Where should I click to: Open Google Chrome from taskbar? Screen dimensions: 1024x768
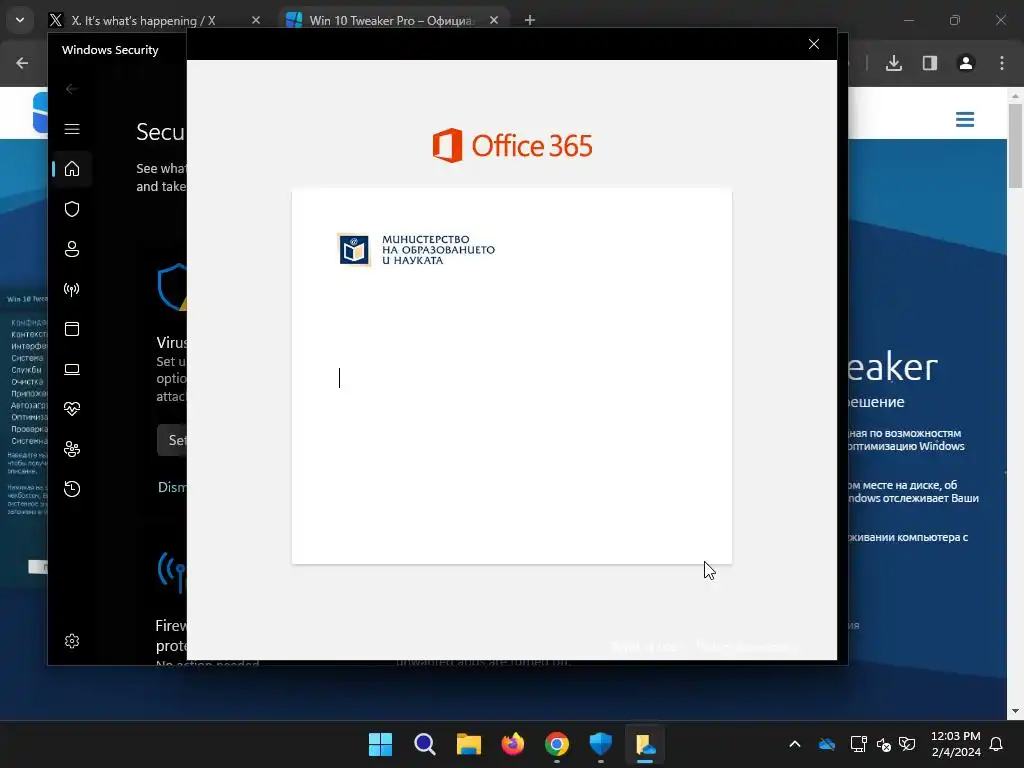pos(556,744)
